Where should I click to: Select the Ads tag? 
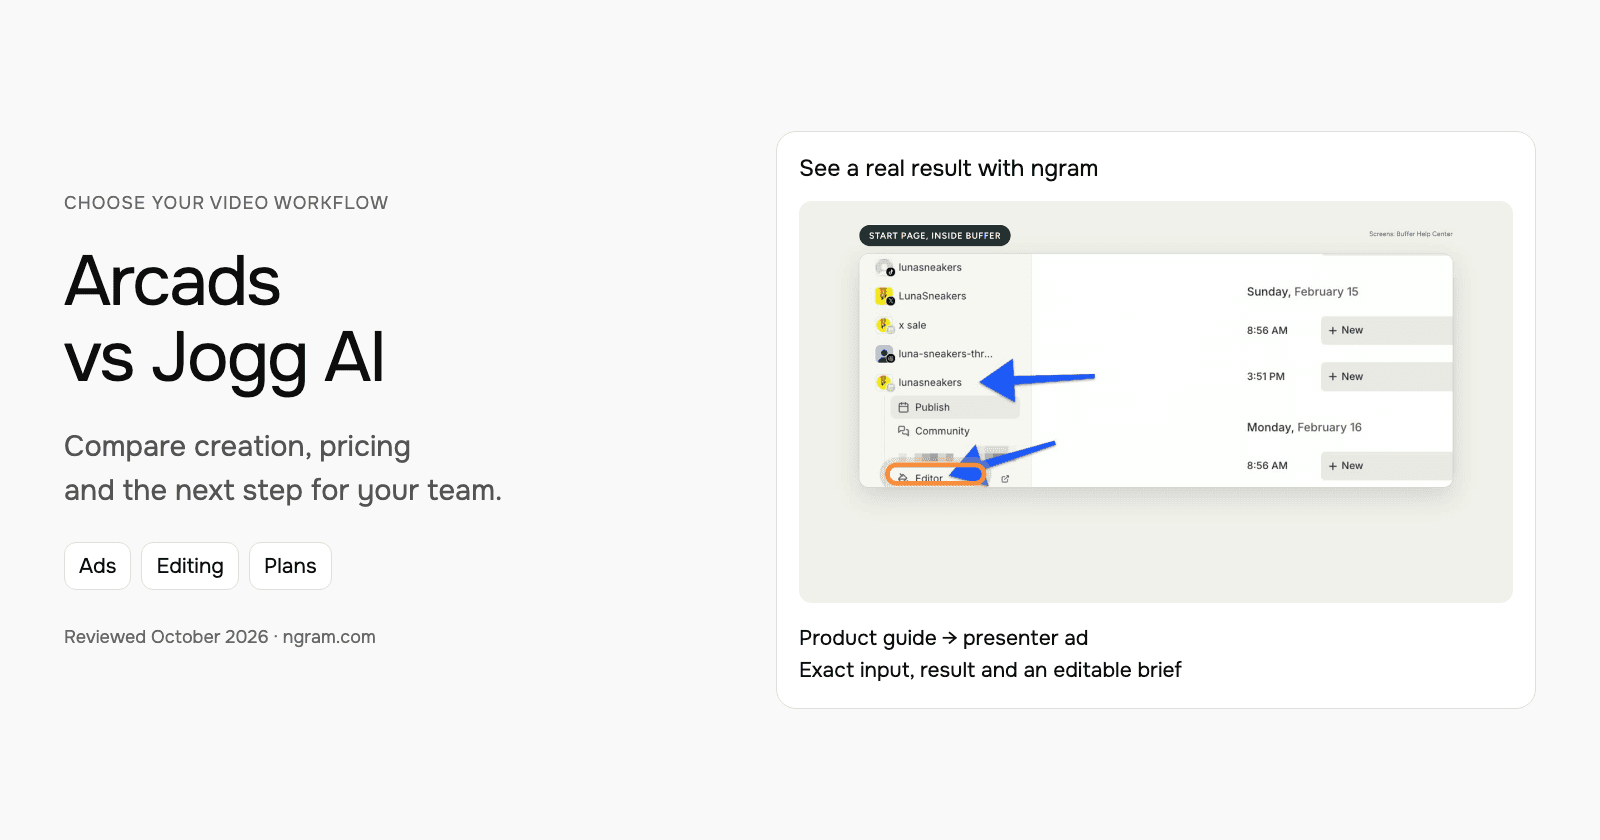98,566
